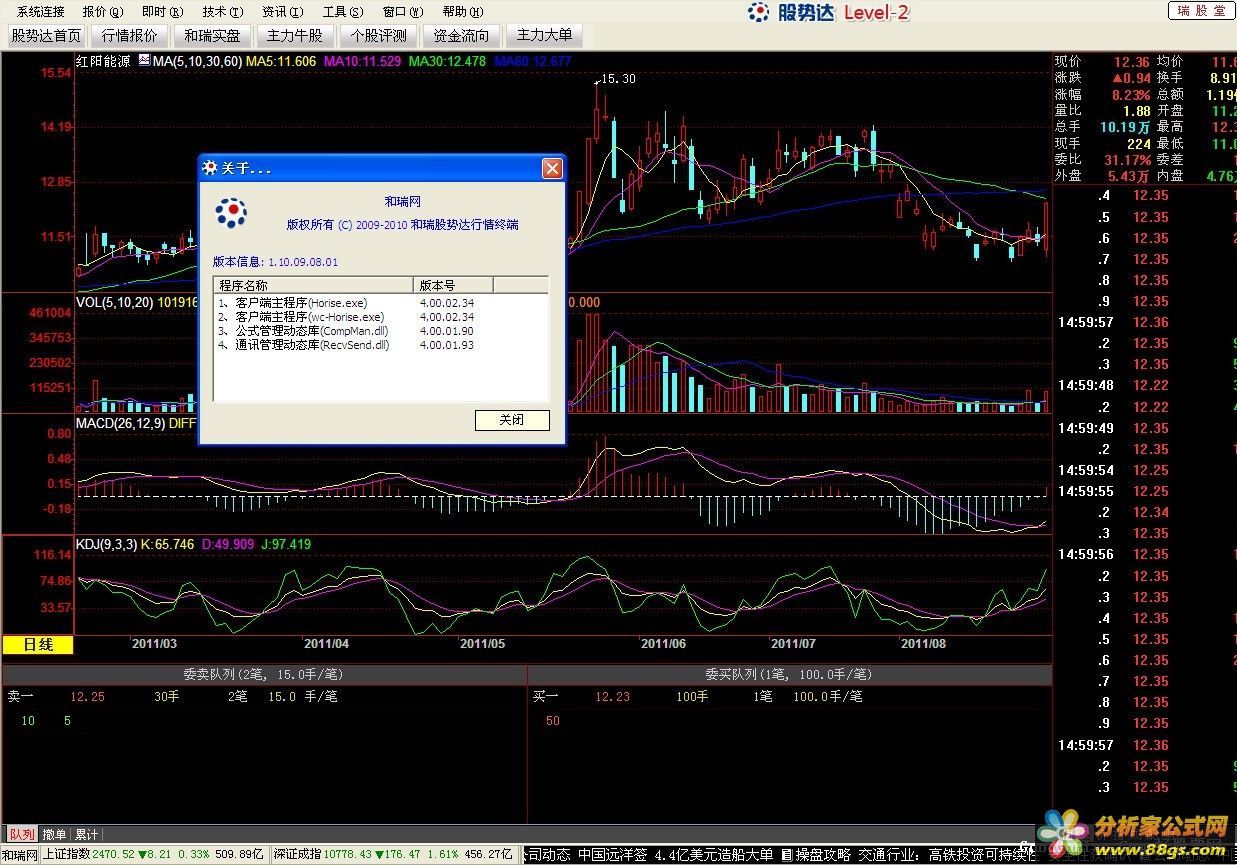Click the 版本信息 1.10.09.08.01 text
The width and height of the screenshot is (1237, 865).
point(275,262)
